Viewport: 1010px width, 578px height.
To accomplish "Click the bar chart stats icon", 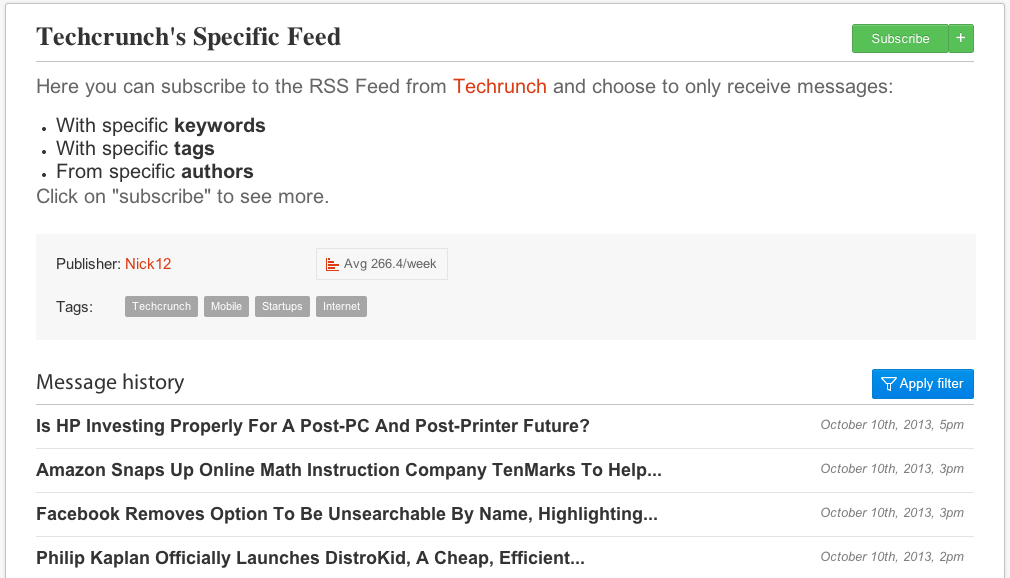I will pos(333,264).
